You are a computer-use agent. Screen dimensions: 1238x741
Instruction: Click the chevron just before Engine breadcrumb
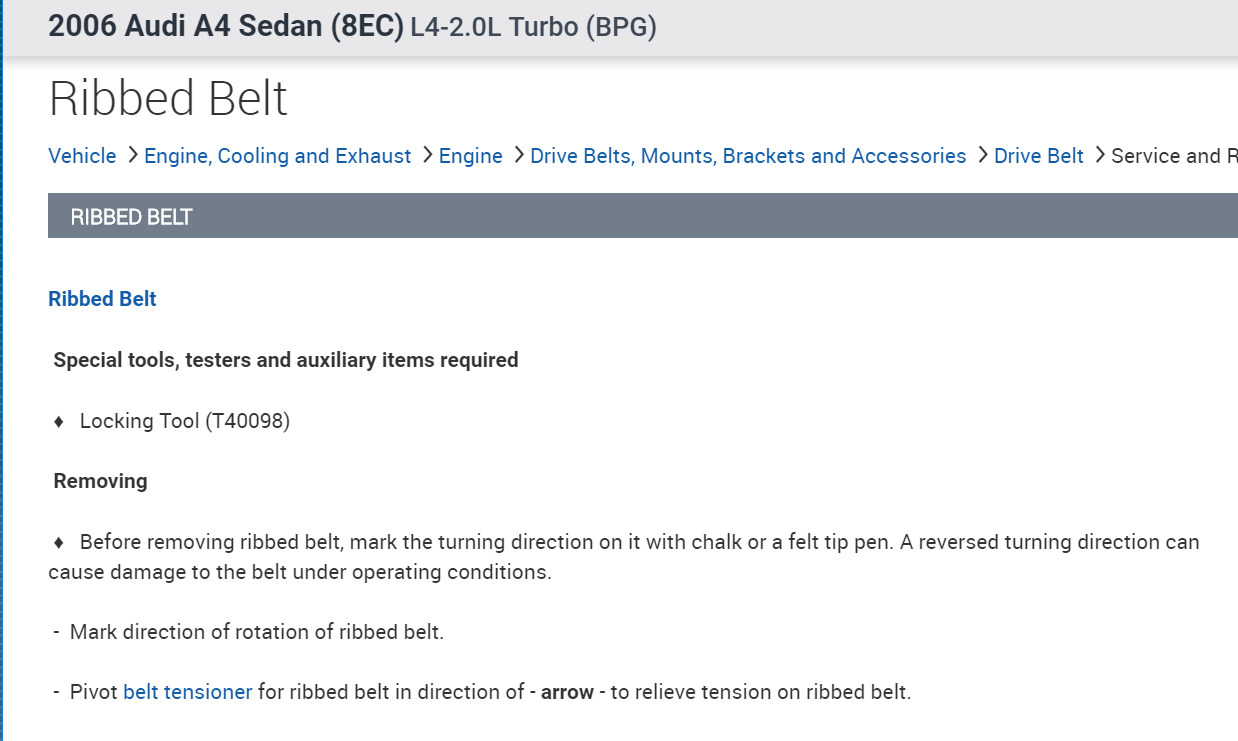click(x=427, y=156)
